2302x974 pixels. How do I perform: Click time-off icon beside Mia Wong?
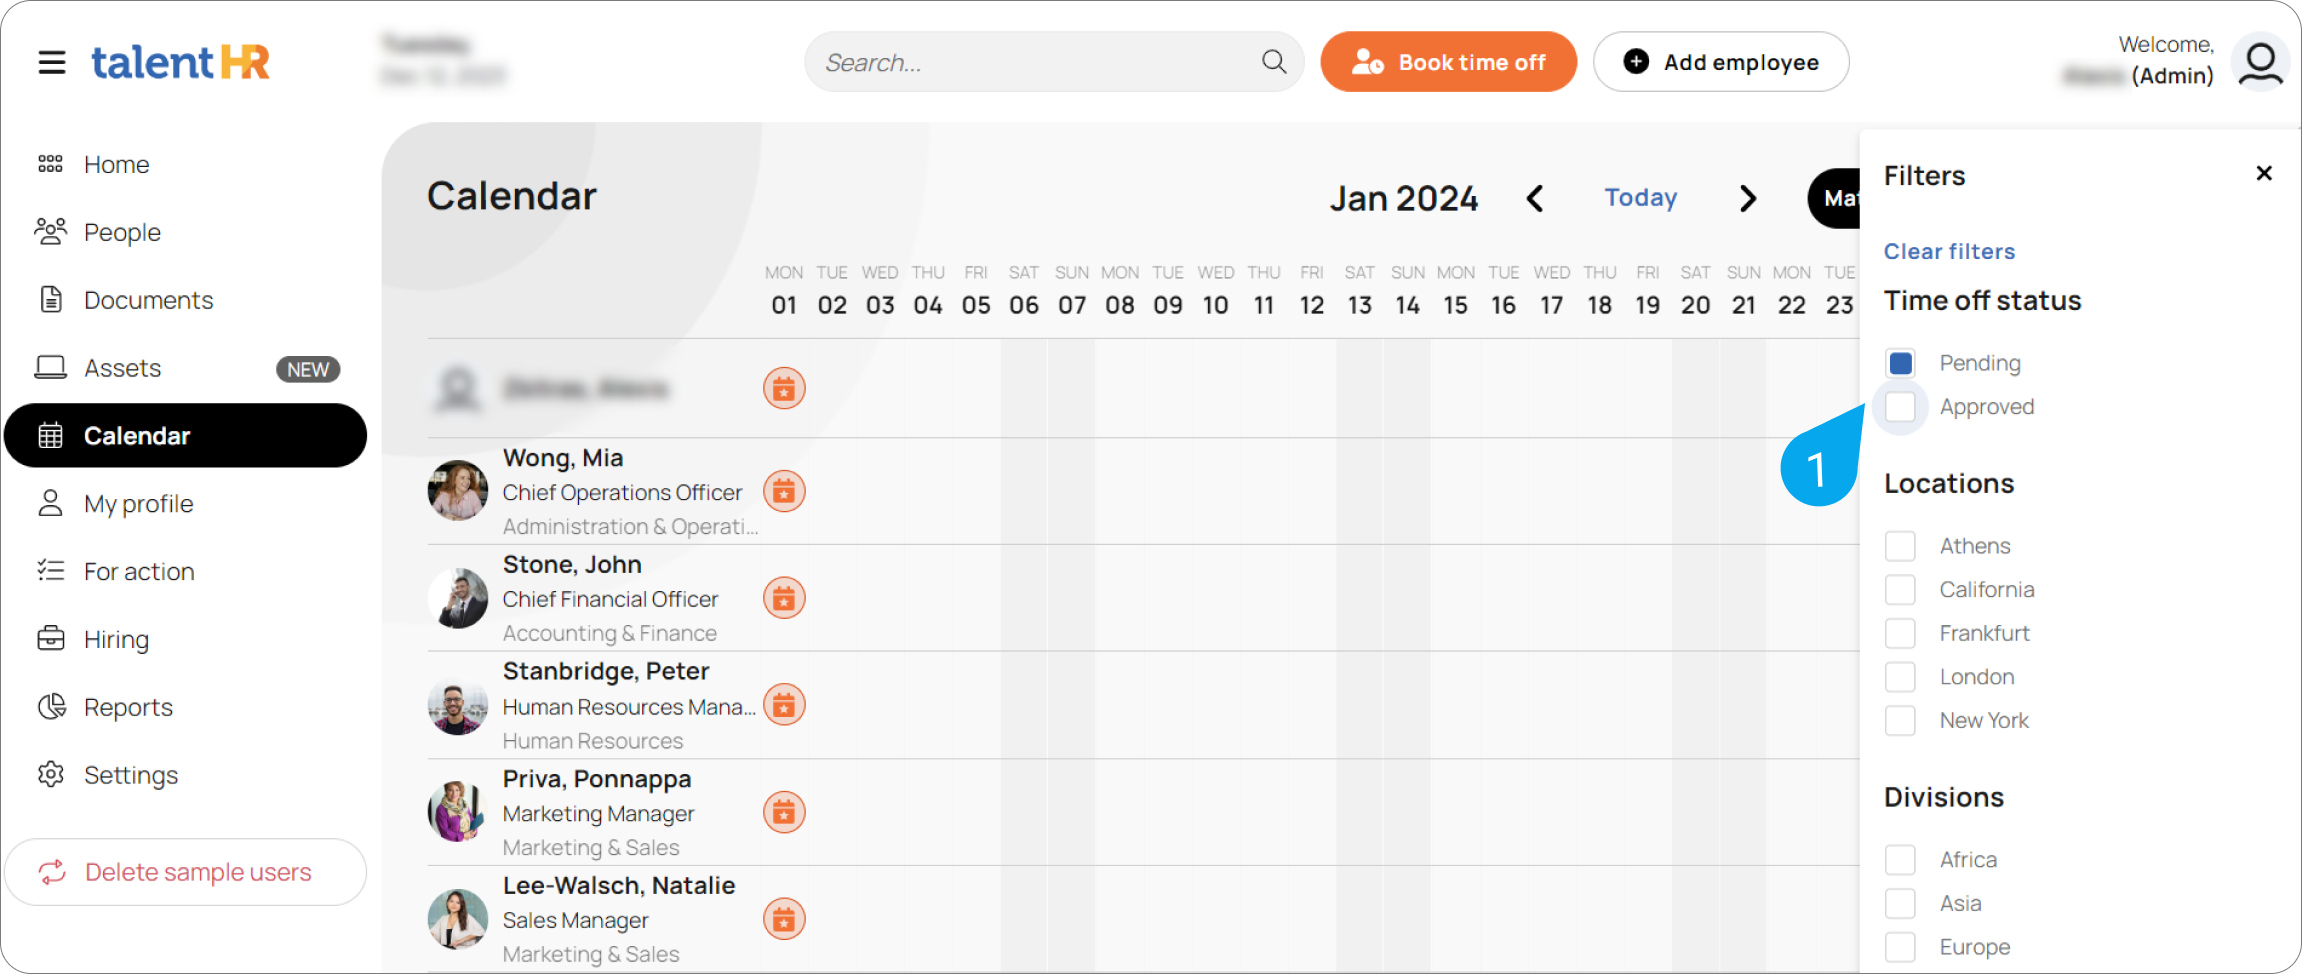click(x=784, y=491)
